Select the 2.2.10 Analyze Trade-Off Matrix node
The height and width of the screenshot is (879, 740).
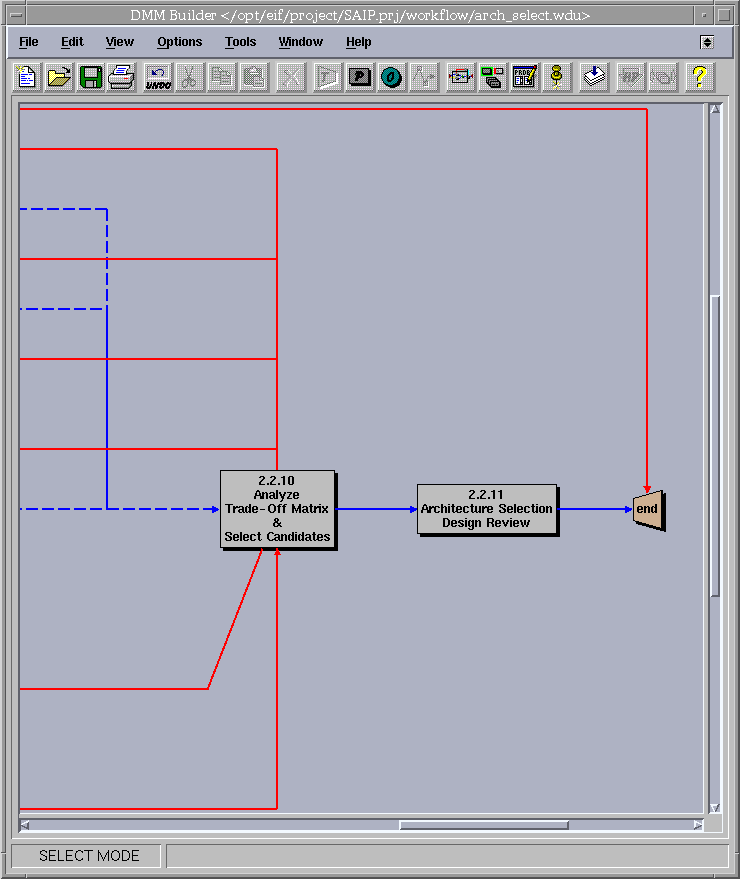277,509
